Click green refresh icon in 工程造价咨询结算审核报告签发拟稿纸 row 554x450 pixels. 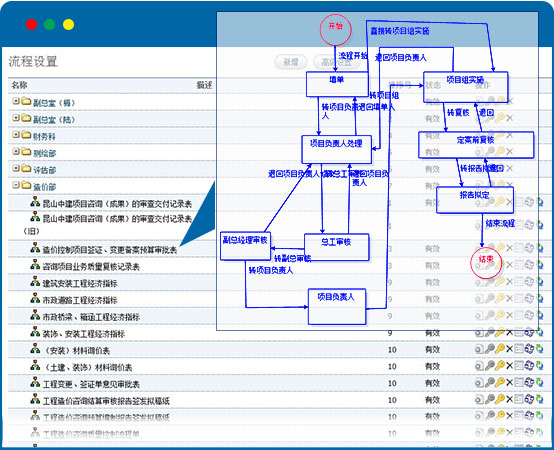(x=540, y=399)
